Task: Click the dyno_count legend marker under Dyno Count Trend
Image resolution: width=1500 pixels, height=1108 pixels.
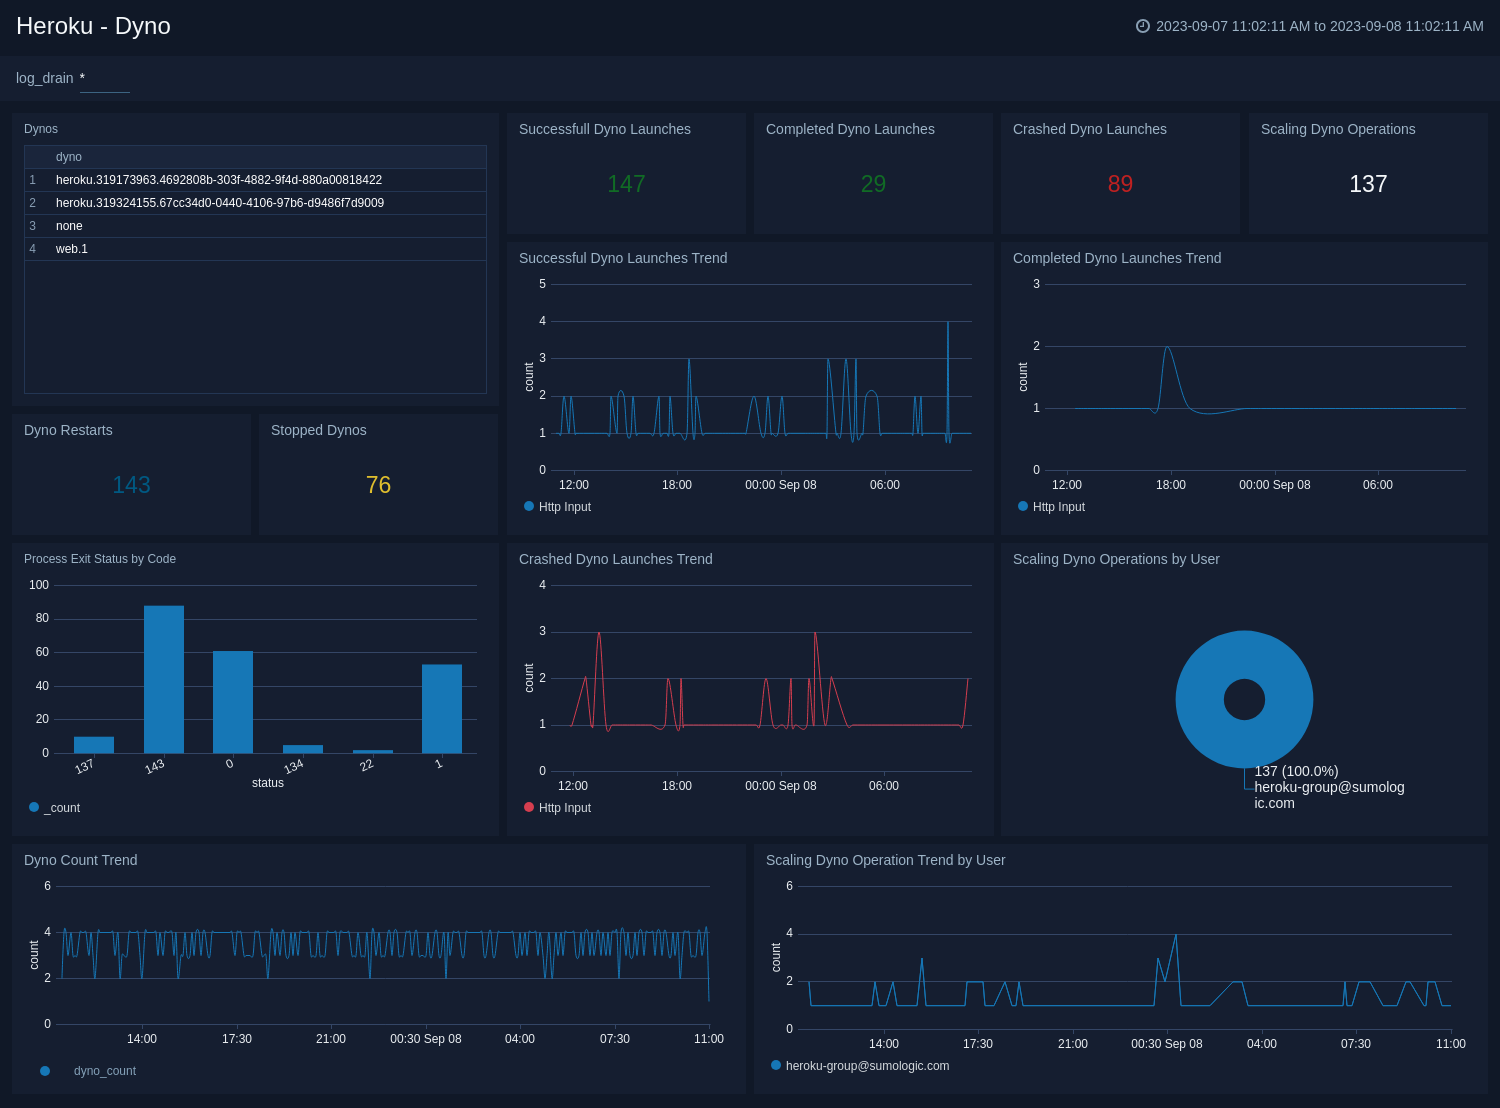Action: tap(45, 1070)
